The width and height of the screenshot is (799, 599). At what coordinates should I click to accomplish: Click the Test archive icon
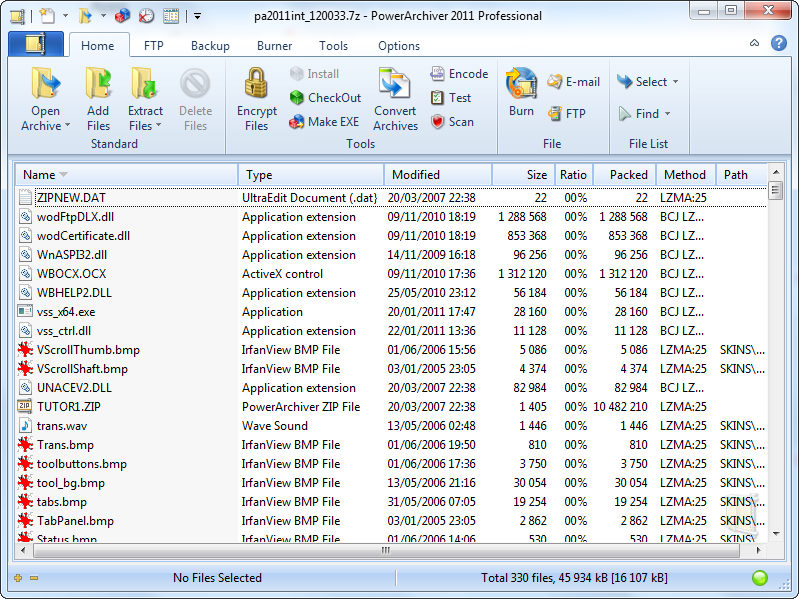point(437,97)
